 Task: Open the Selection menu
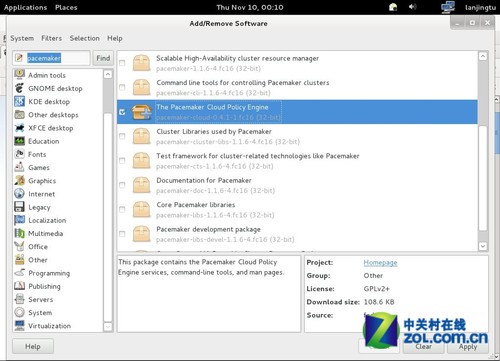(85, 38)
